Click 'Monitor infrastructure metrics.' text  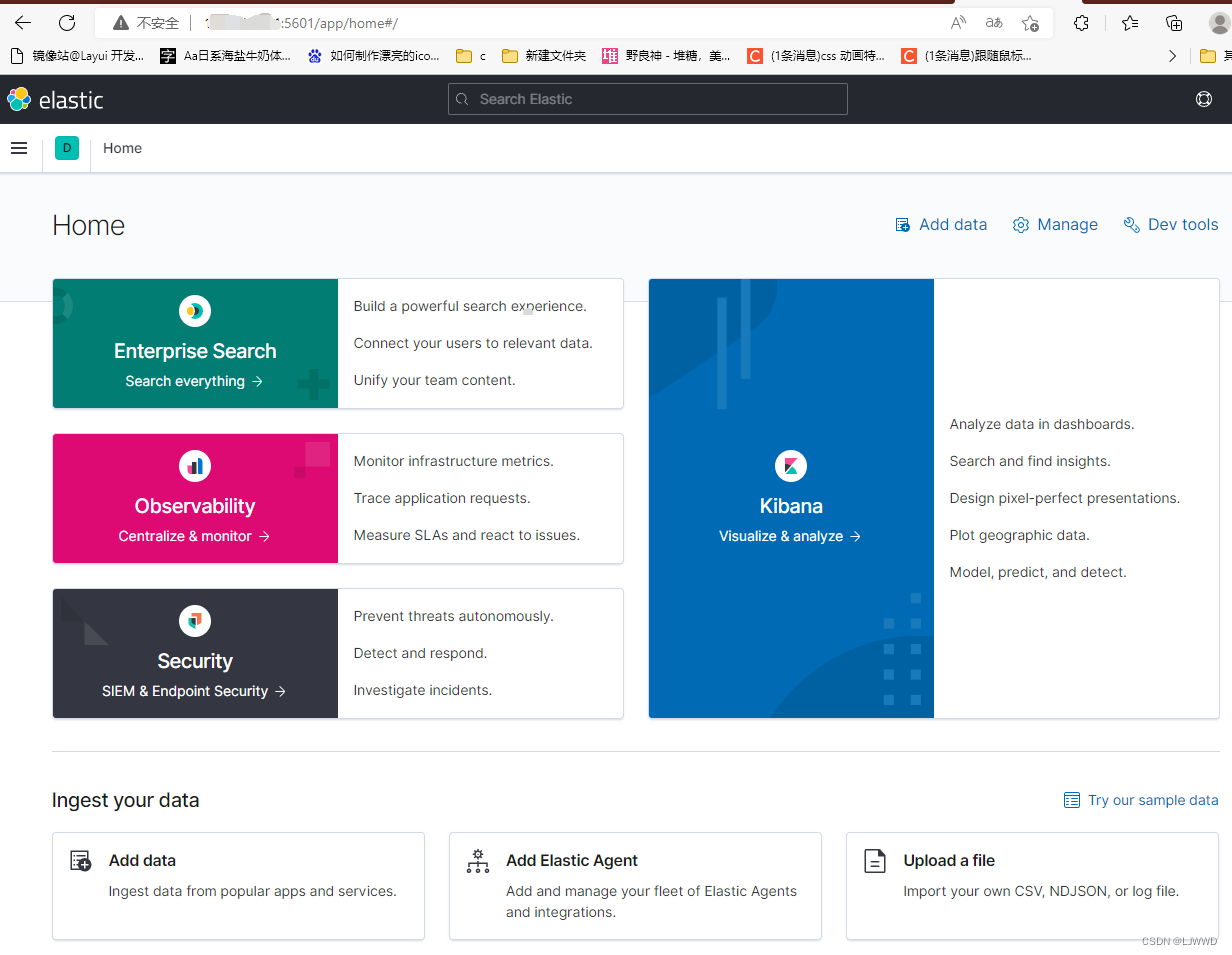453,461
